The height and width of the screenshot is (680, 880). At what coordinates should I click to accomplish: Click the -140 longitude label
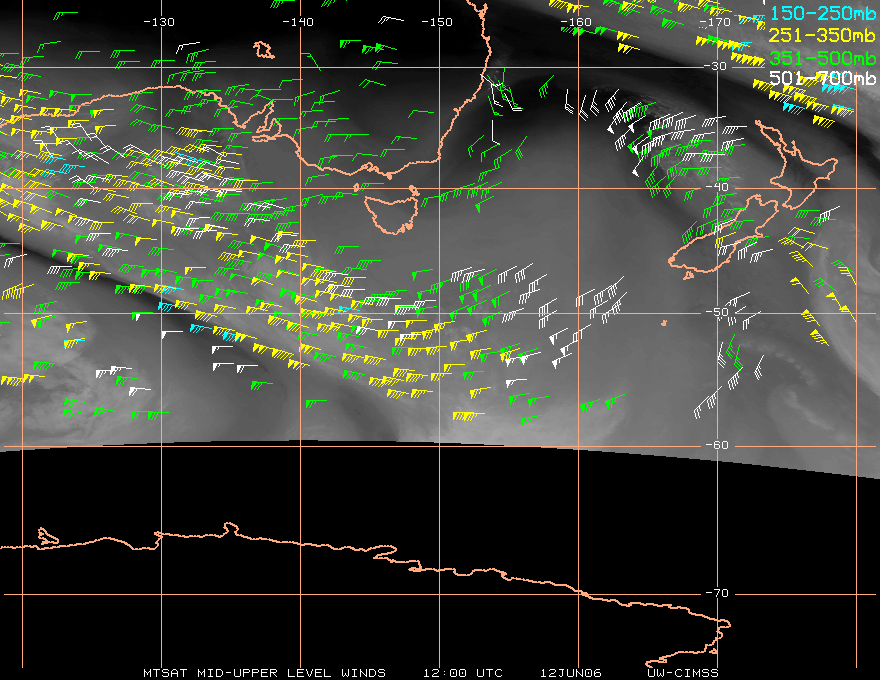tap(298, 22)
